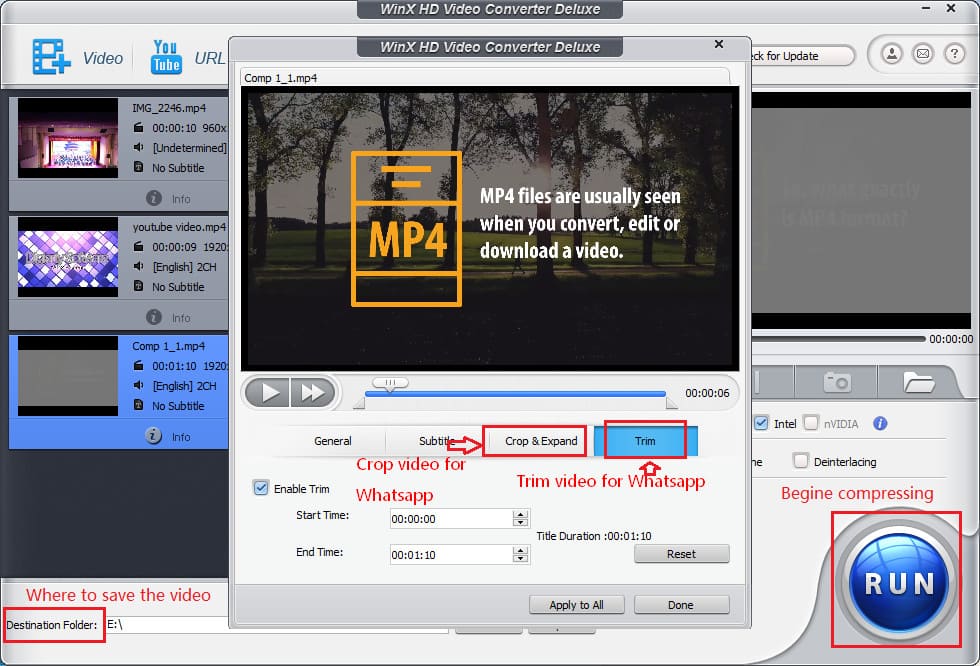The height and width of the screenshot is (666, 980).
Task: Click the mail envelope icon
Action: pyautogui.click(x=922, y=54)
